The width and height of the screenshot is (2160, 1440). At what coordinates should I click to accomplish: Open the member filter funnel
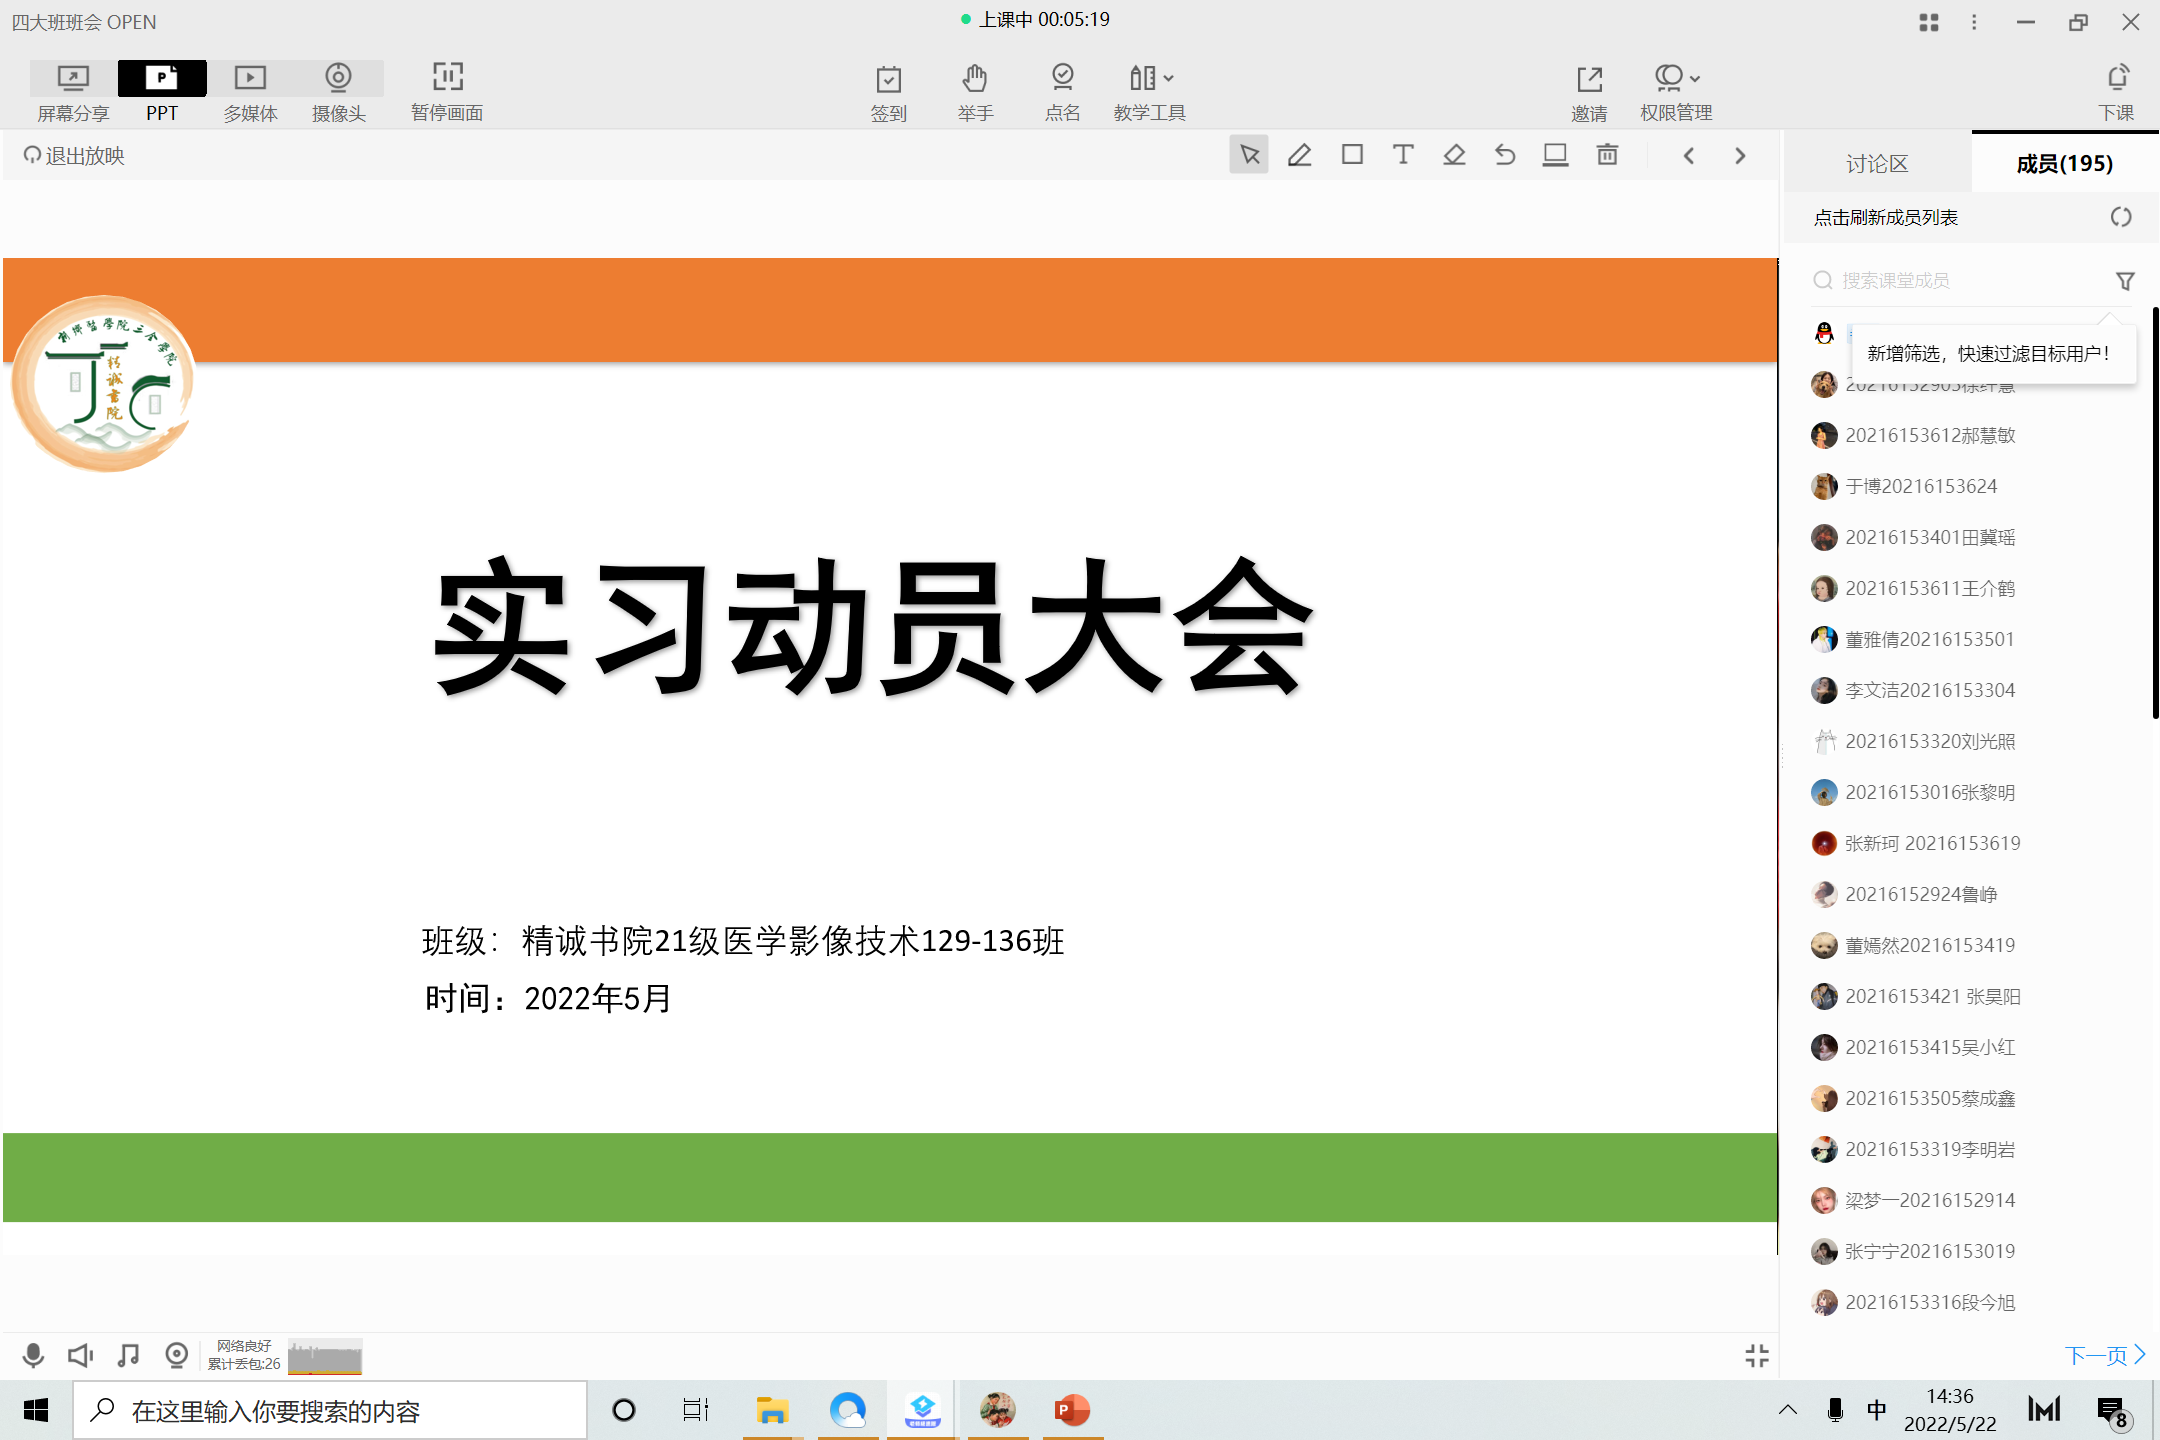pos(2125,281)
